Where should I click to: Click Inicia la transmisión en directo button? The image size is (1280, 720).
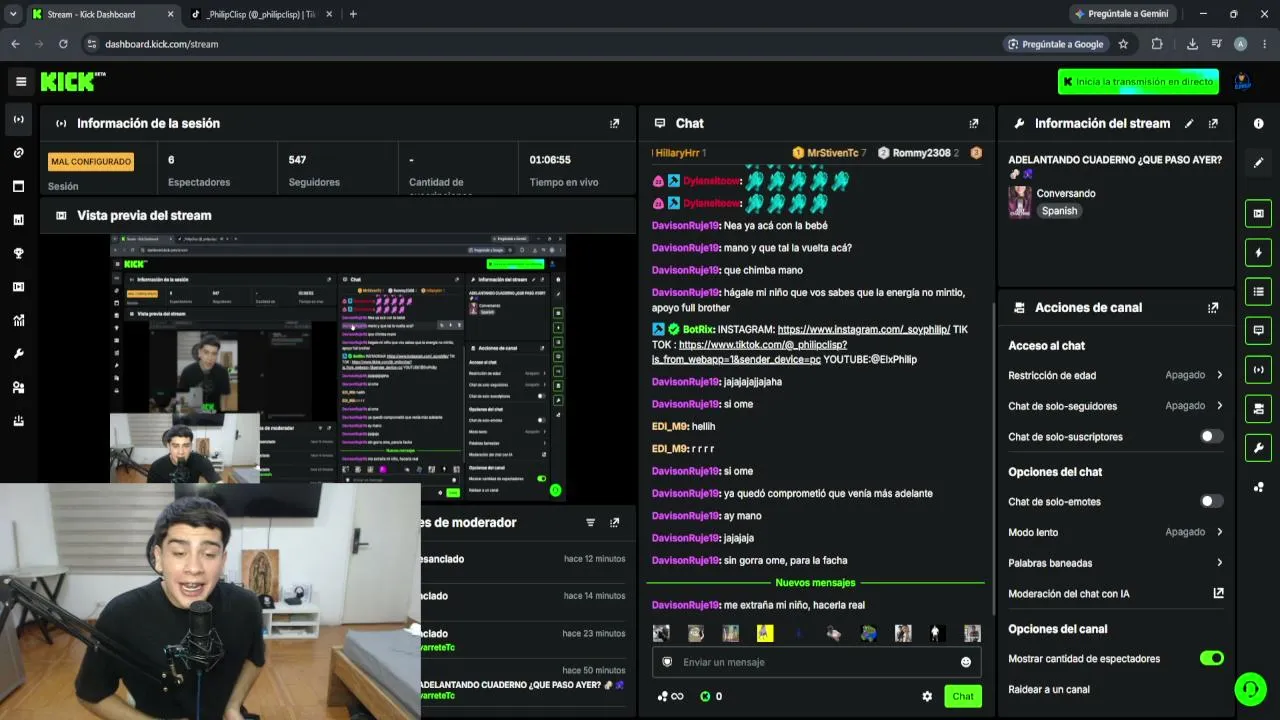pyautogui.click(x=1138, y=82)
